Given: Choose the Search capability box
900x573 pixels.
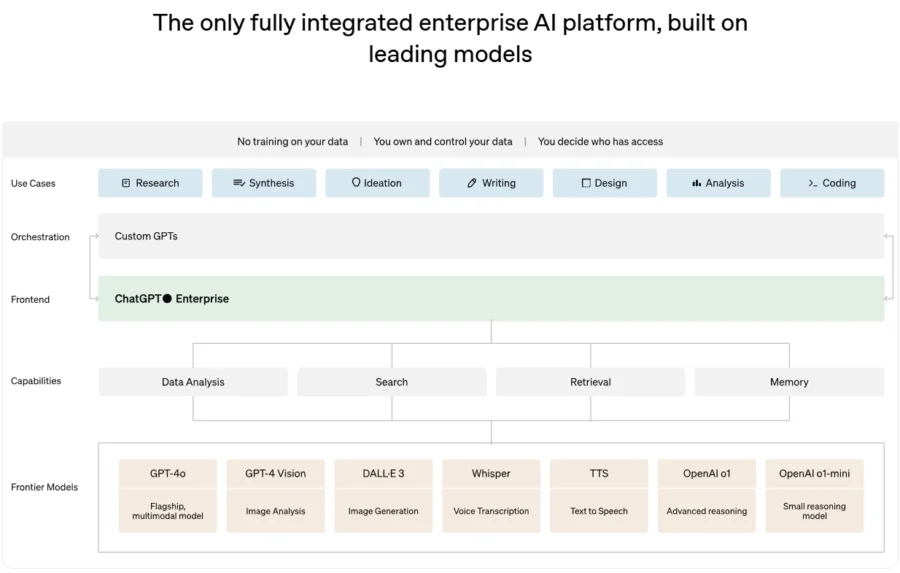Looking at the screenshot, I should coord(392,382).
